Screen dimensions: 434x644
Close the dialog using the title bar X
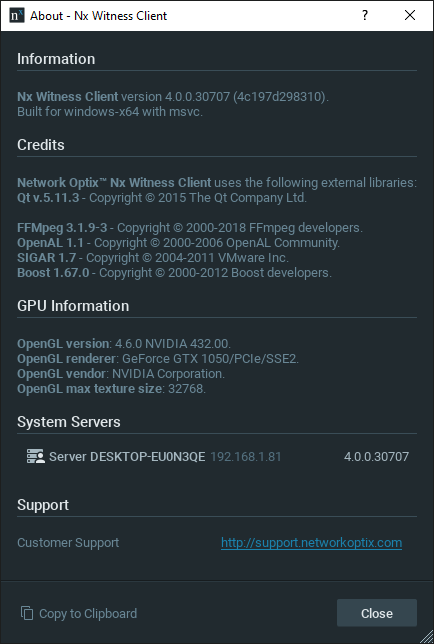pyautogui.click(x=410, y=16)
